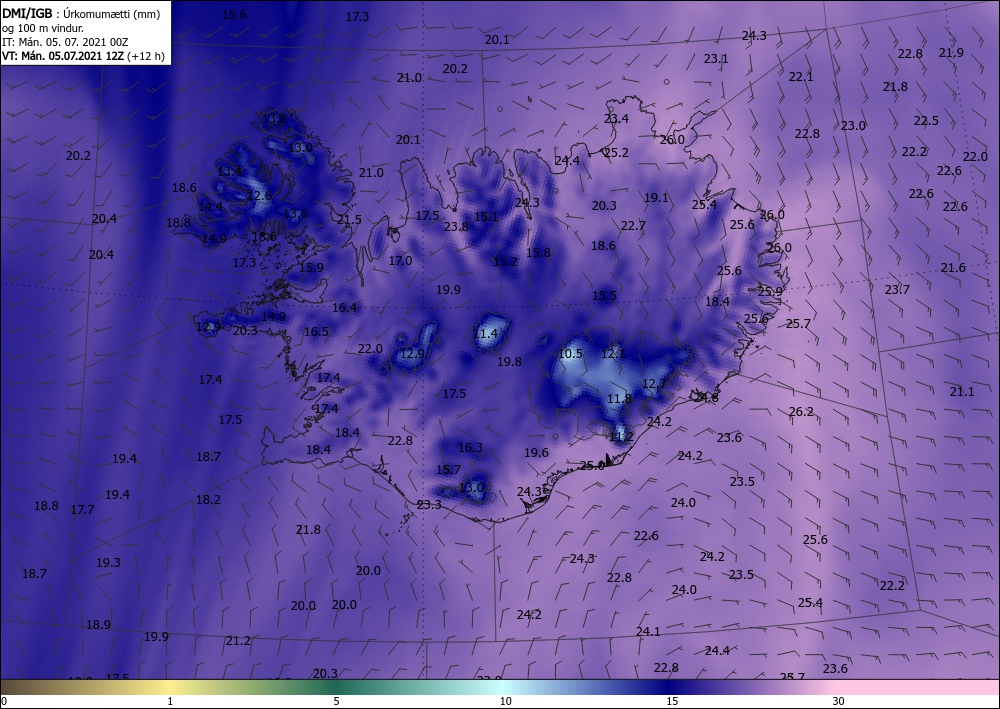The image size is (1000, 709).
Task: Click the 15.8 value on the map
Action: [538, 252]
